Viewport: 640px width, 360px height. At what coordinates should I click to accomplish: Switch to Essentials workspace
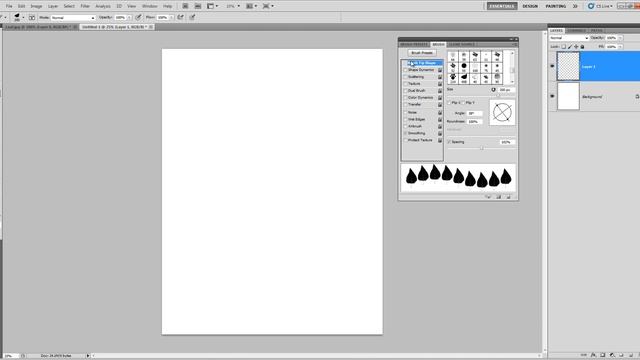pos(502,6)
